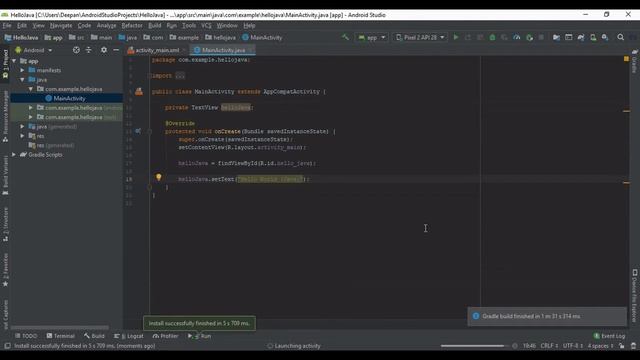Click the Debug app bug icon
The image size is (640, 360).
click(x=492, y=37)
